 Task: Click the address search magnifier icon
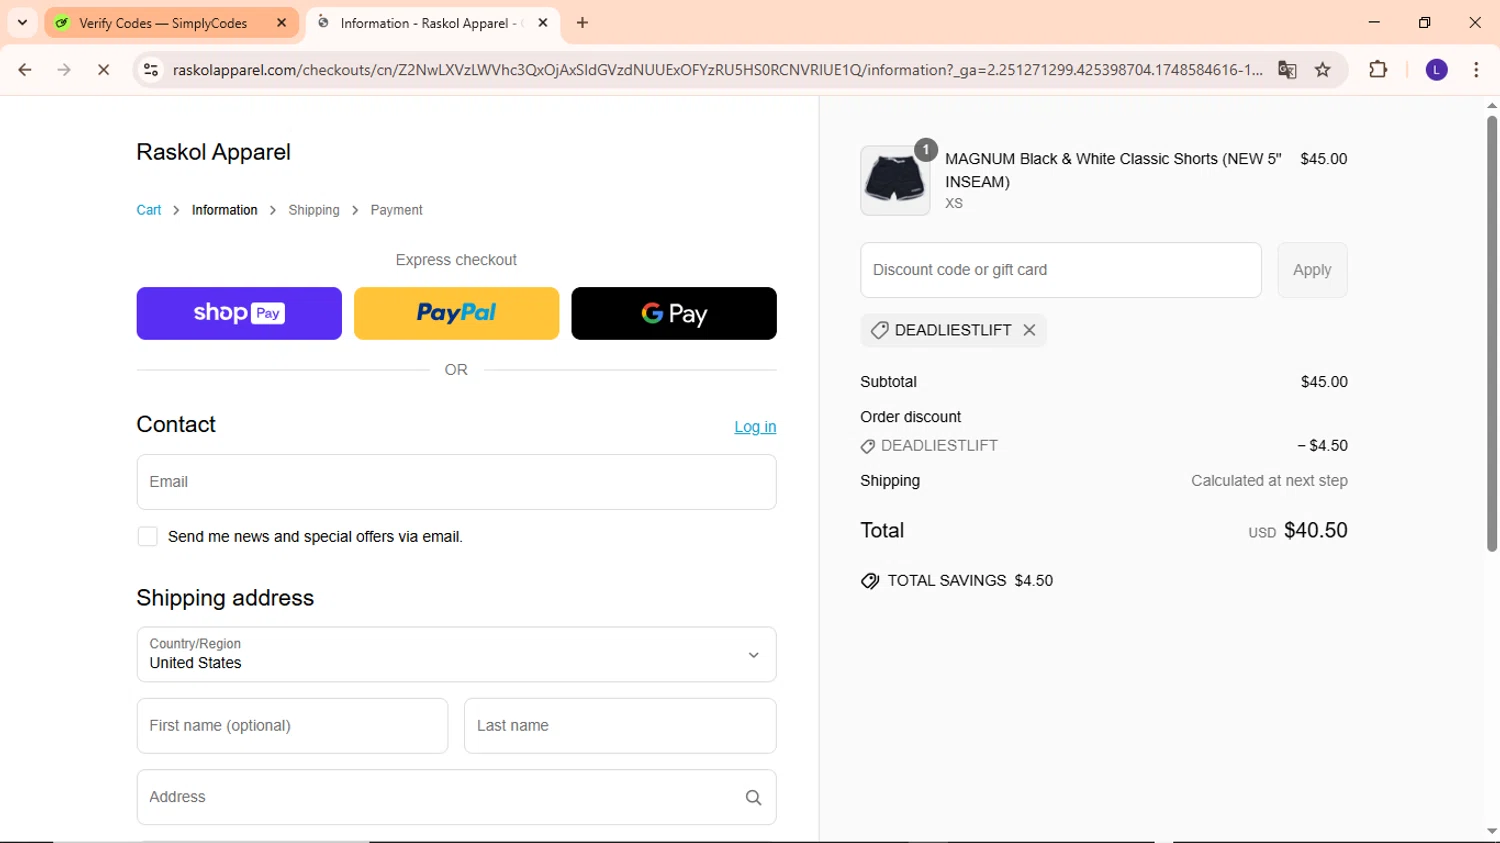pyautogui.click(x=753, y=797)
